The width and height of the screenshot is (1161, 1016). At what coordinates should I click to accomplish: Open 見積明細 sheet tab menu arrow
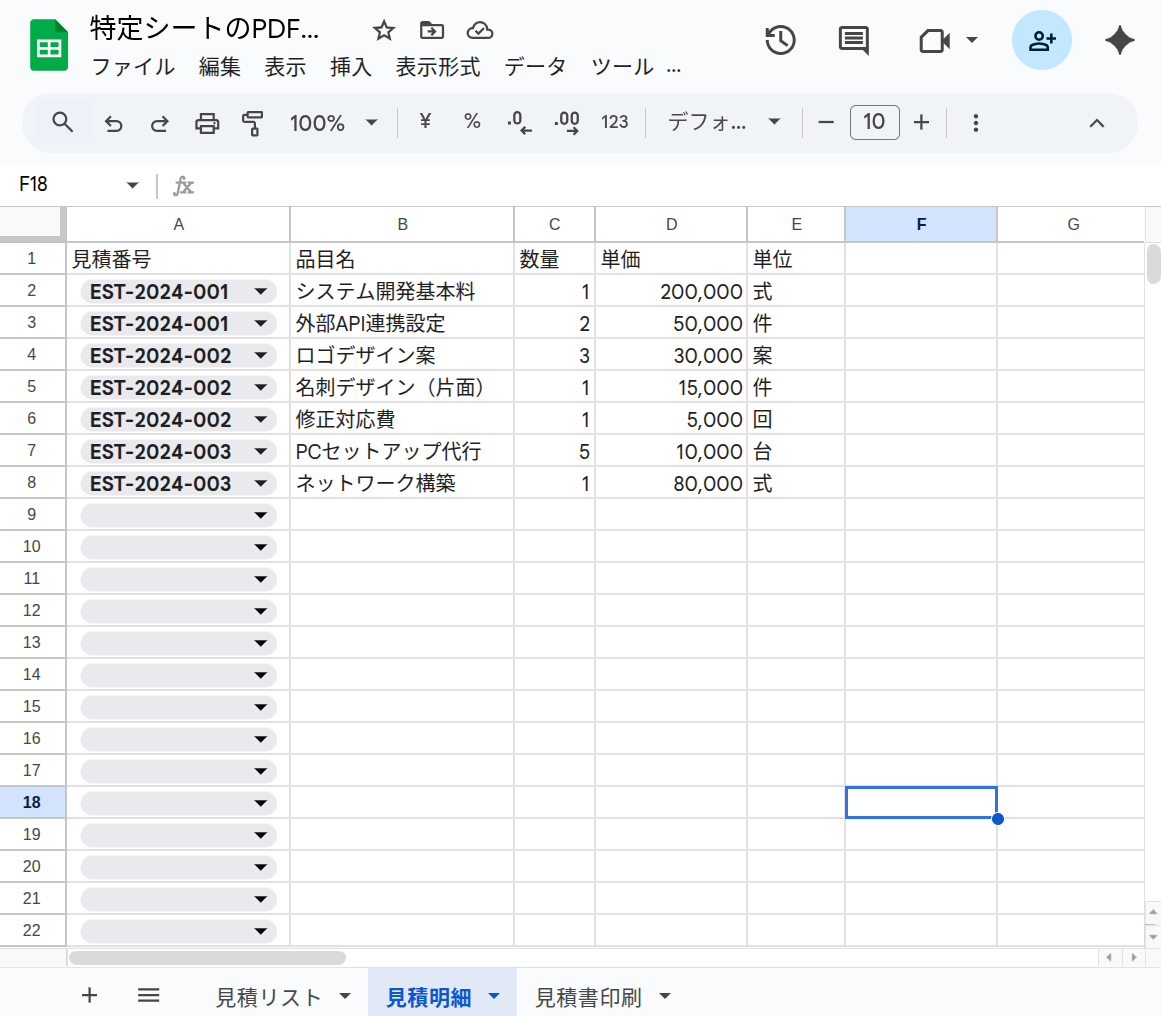point(494,996)
